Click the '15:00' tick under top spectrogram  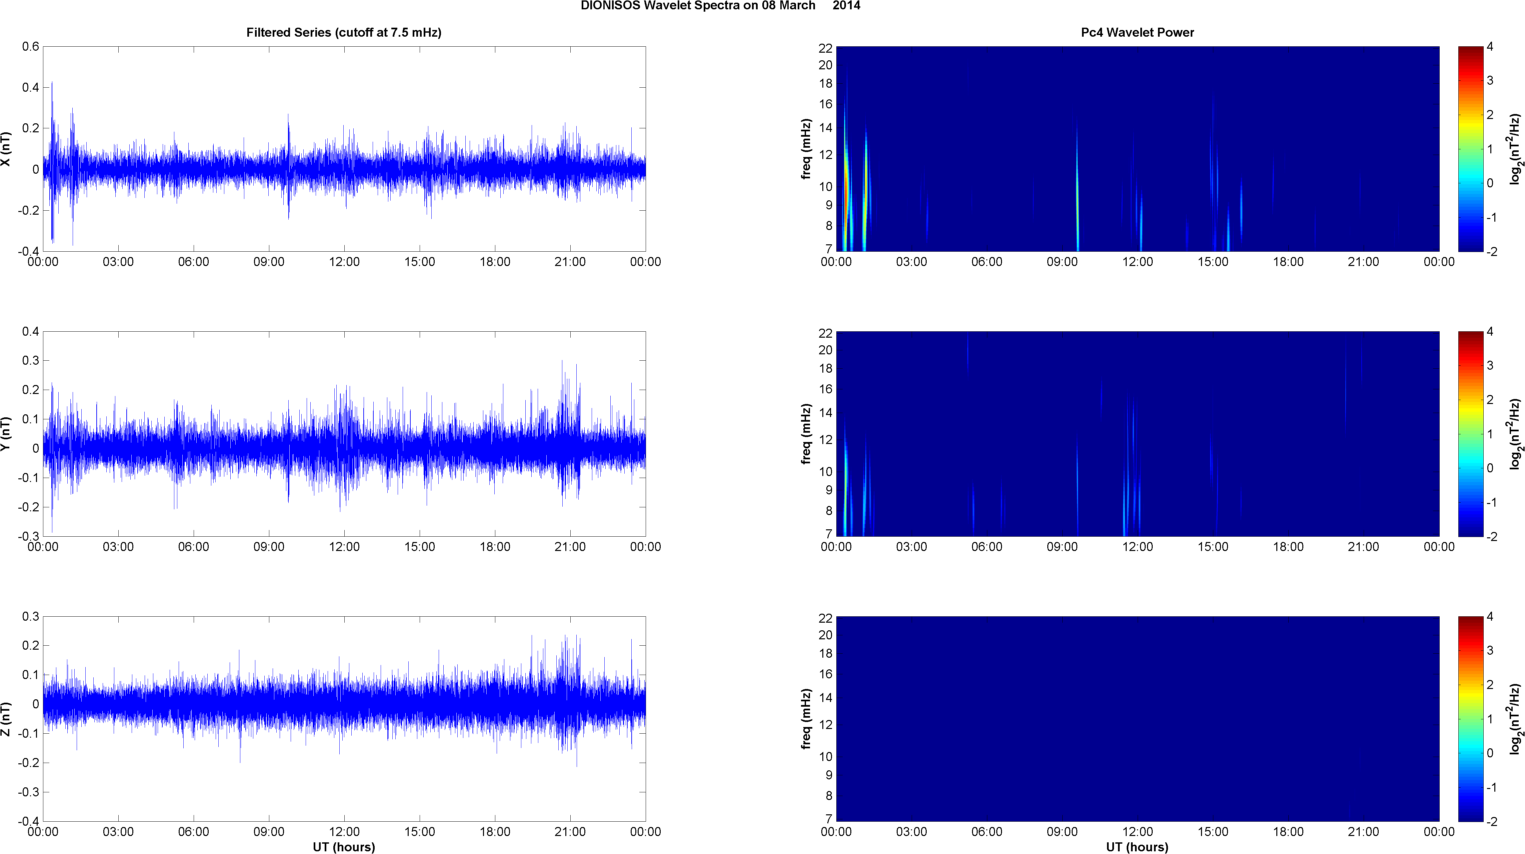[1213, 262]
